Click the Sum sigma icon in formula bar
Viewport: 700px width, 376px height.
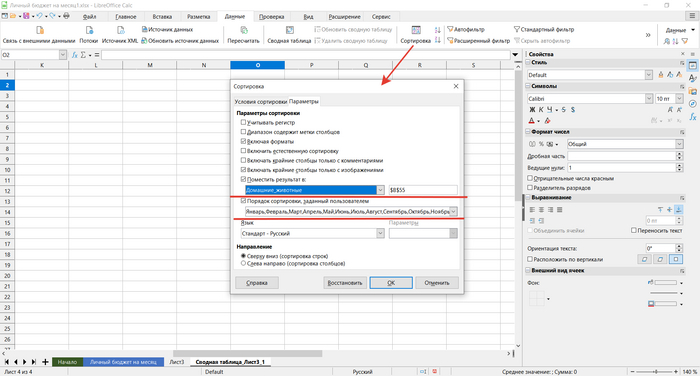(83, 55)
